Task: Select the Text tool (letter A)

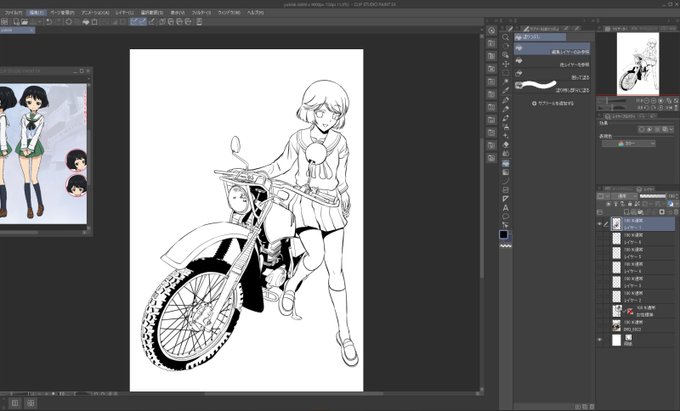Action: click(x=505, y=208)
